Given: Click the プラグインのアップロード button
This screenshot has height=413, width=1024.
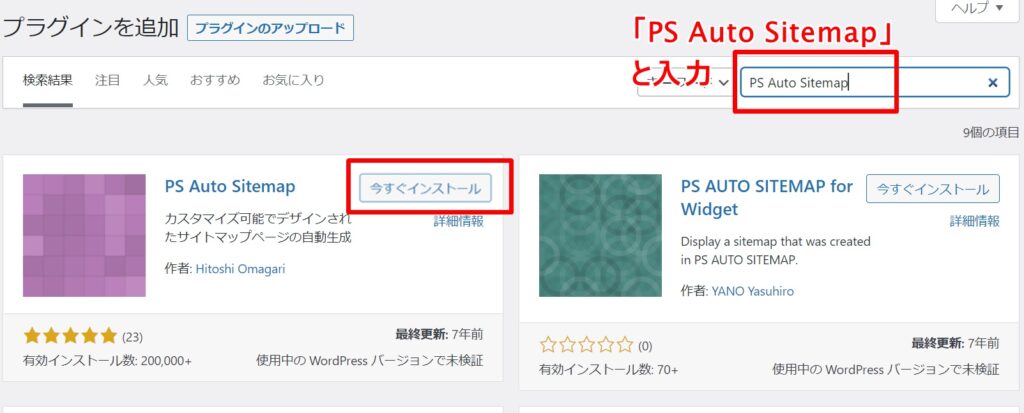Looking at the screenshot, I should click(x=270, y=29).
